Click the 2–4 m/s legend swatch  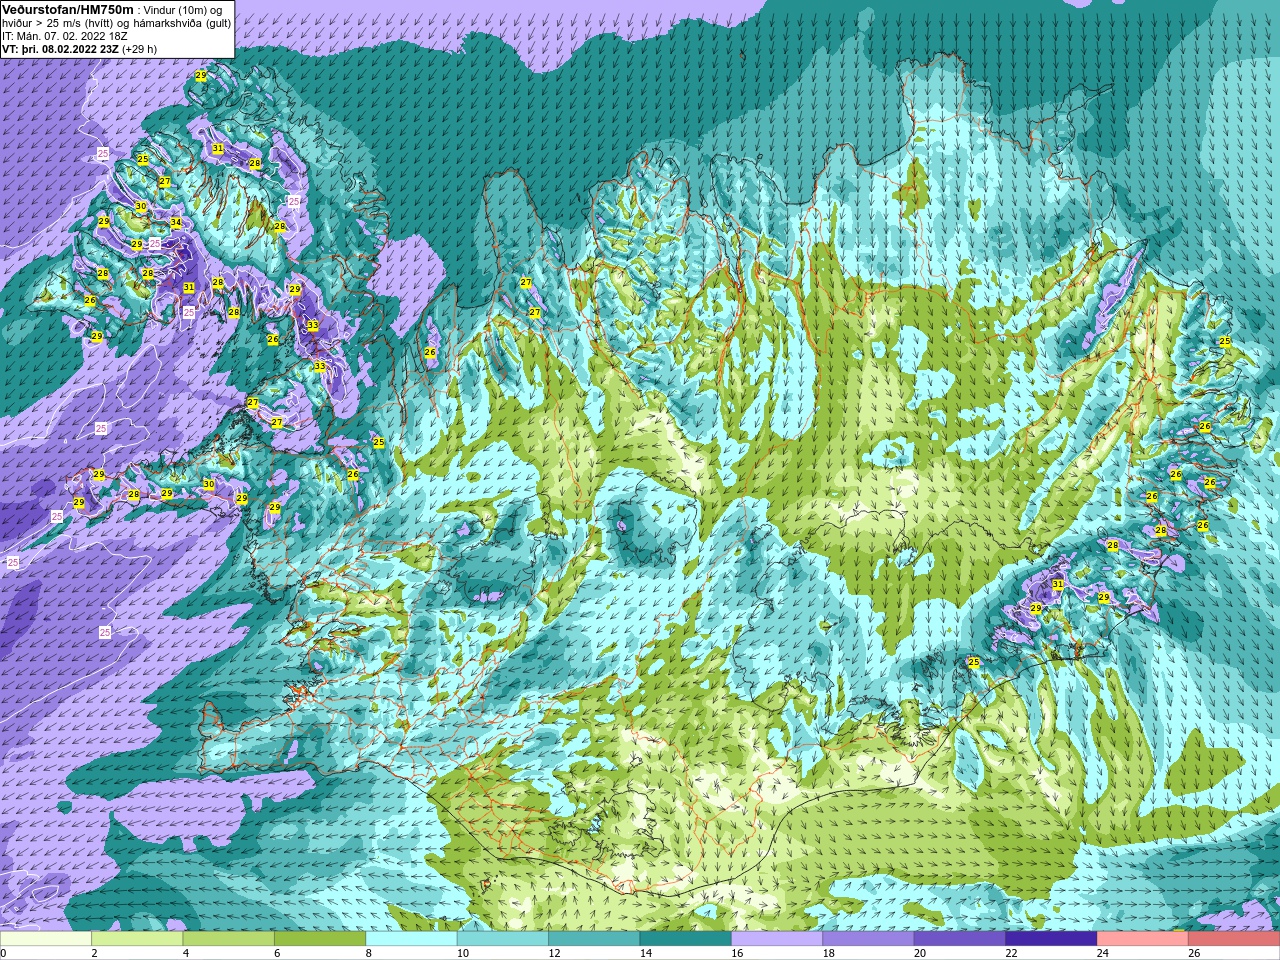[137, 939]
